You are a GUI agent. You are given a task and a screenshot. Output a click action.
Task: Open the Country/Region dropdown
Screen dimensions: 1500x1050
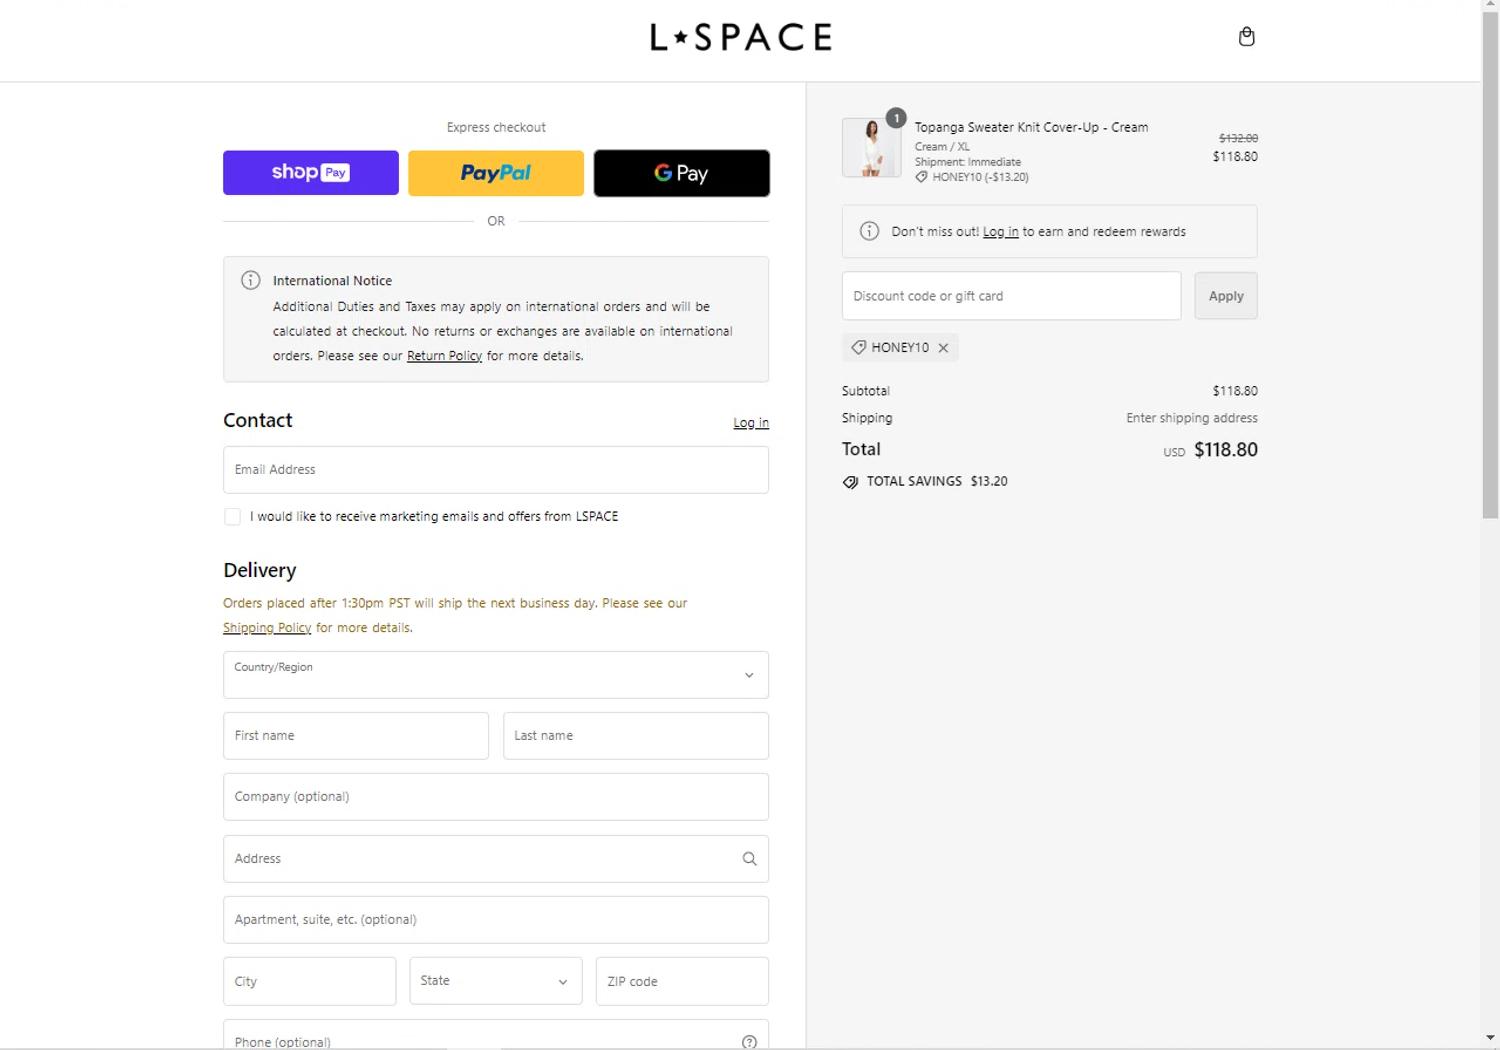click(496, 675)
